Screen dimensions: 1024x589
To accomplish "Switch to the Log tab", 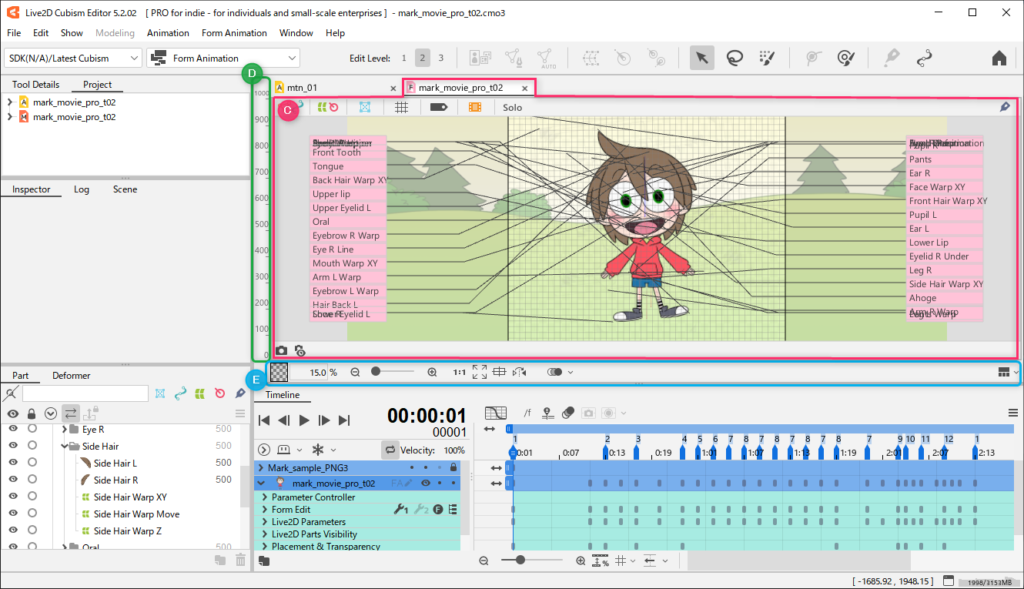I will pyautogui.click(x=81, y=189).
